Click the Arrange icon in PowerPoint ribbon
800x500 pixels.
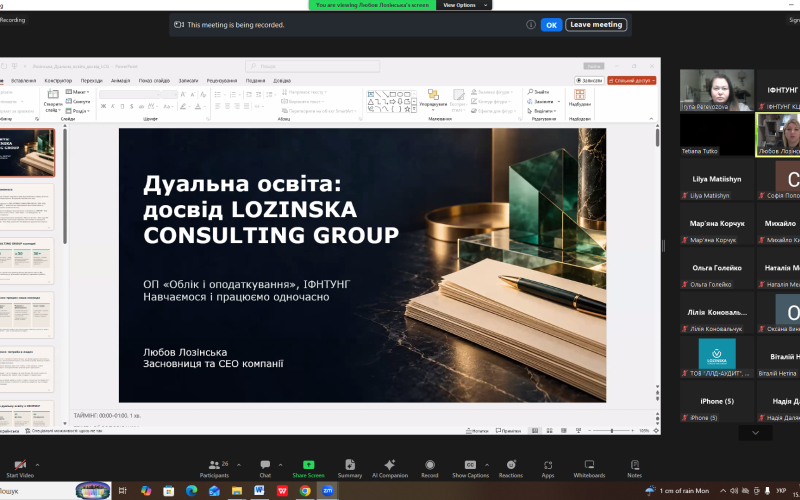(433, 94)
